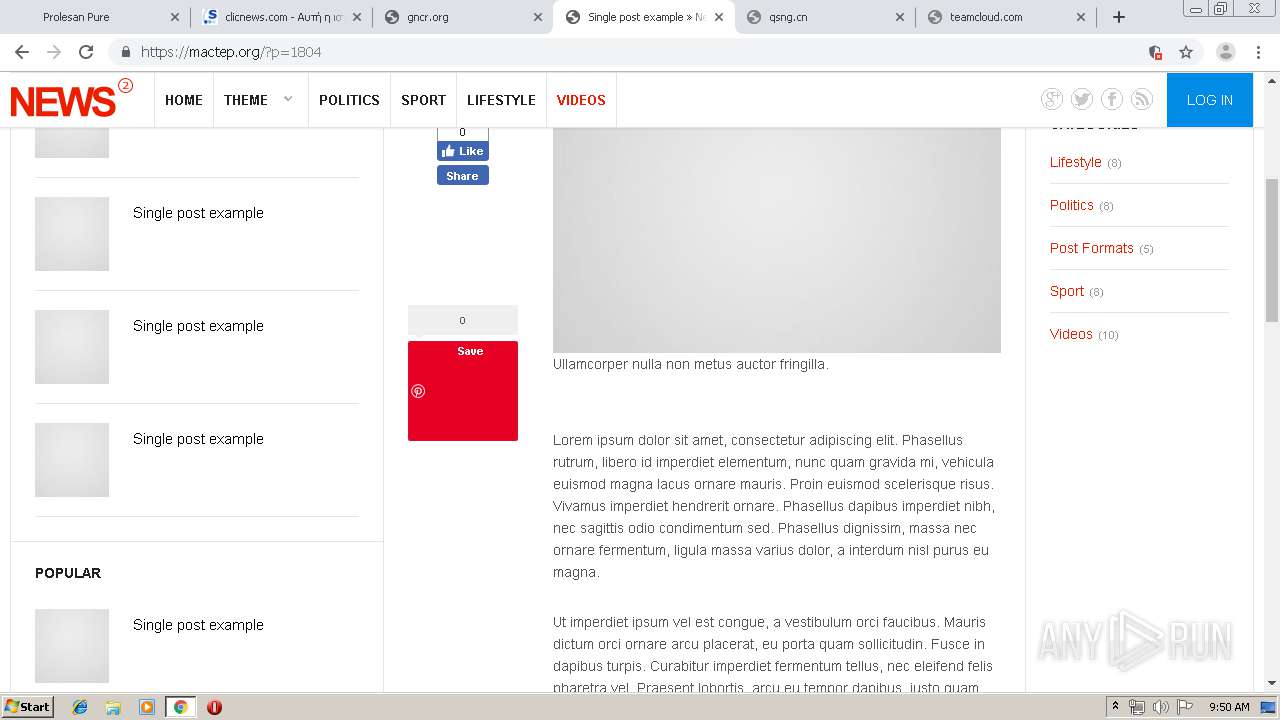Screen dimensions: 1280x720
Task: Click the taskbar clock showing 9:50 AM
Action: pyautogui.click(x=1229, y=707)
